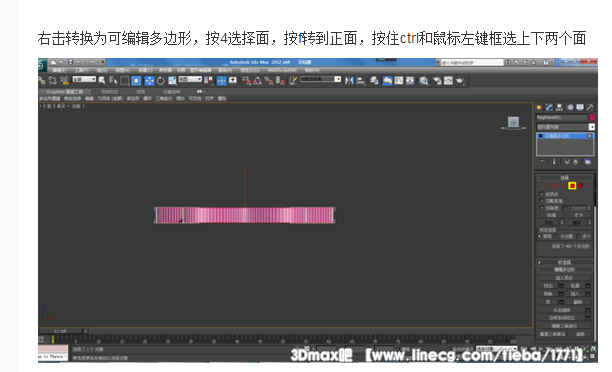Switch to Create command panel tab

click(539, 107)
